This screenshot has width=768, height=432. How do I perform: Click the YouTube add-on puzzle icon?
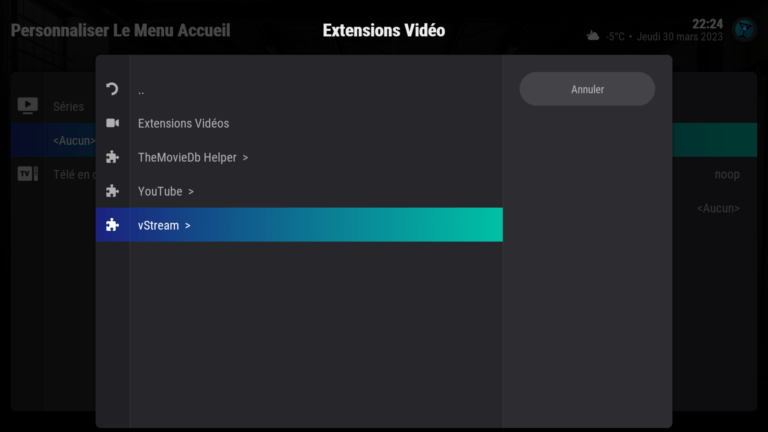(112, 191)
